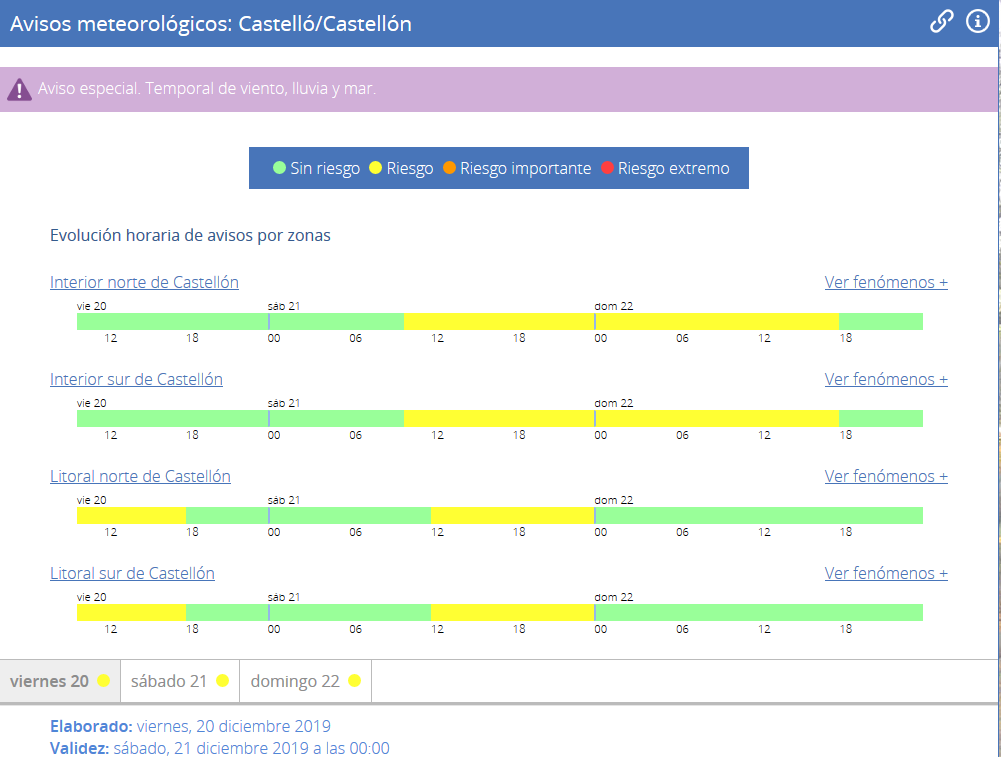Open Litoral sur de Castellón link
1001x757 pixels.
click(132, 573)
